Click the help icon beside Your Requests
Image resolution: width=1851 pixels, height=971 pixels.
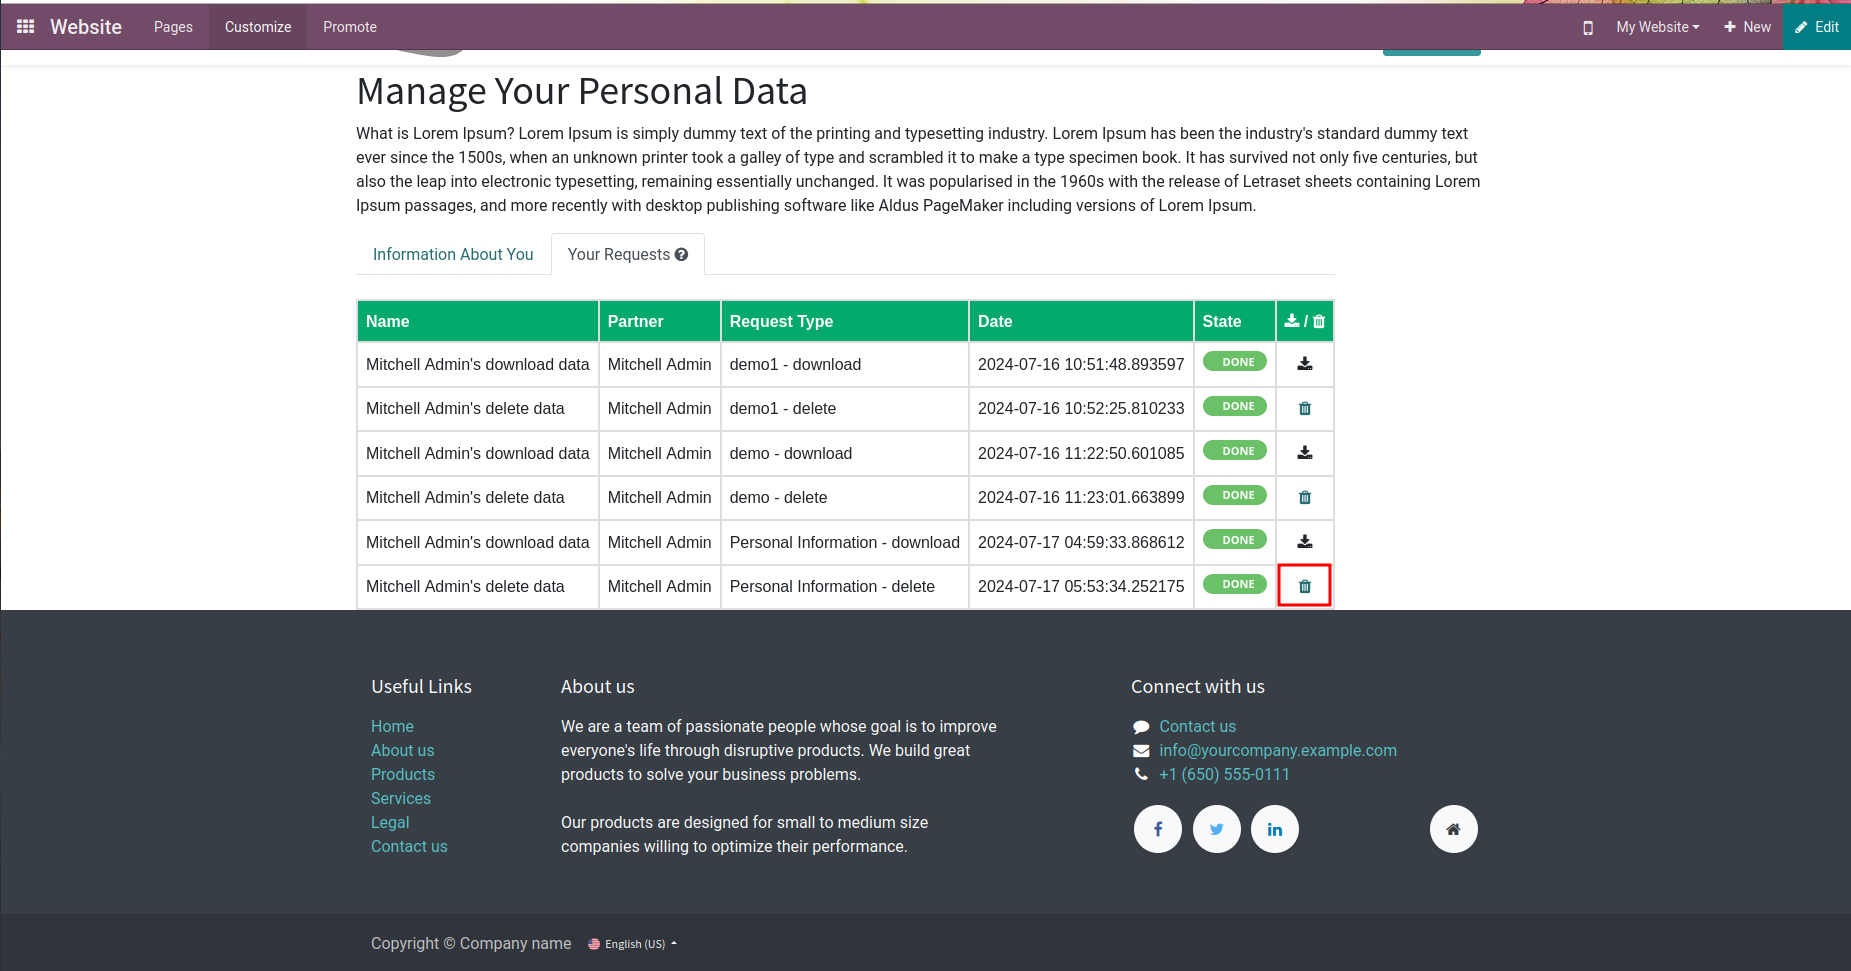pyautogui.click(x=682, y=255)
